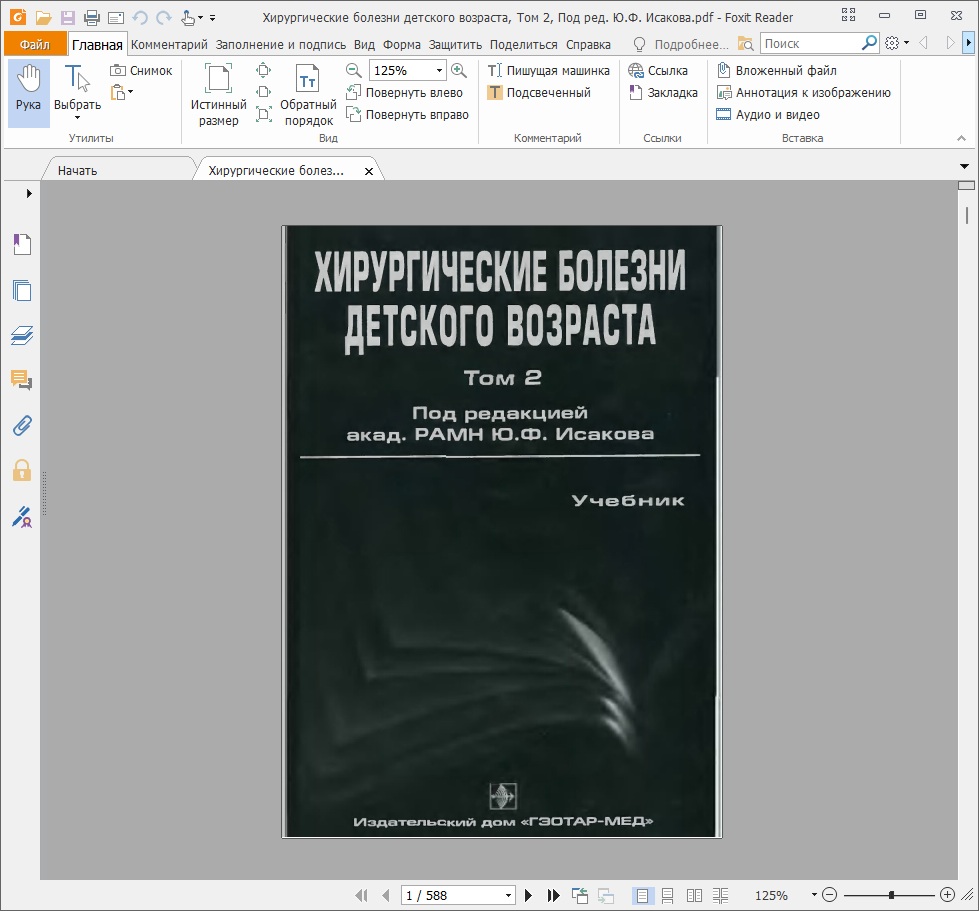
Task: Click the Fit Width icon in Вид group
Action: tap(264, 92)
